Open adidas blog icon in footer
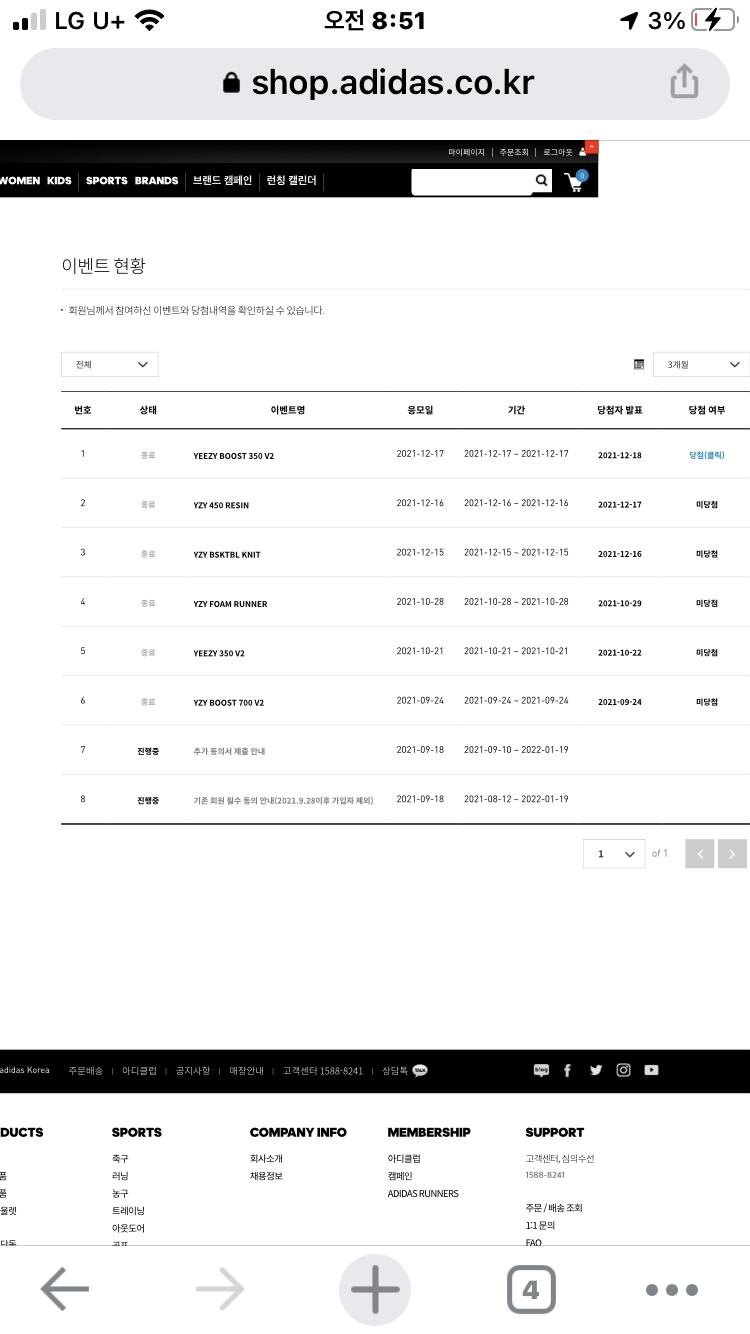750x1334 pixels. [x=541, y=1070]
